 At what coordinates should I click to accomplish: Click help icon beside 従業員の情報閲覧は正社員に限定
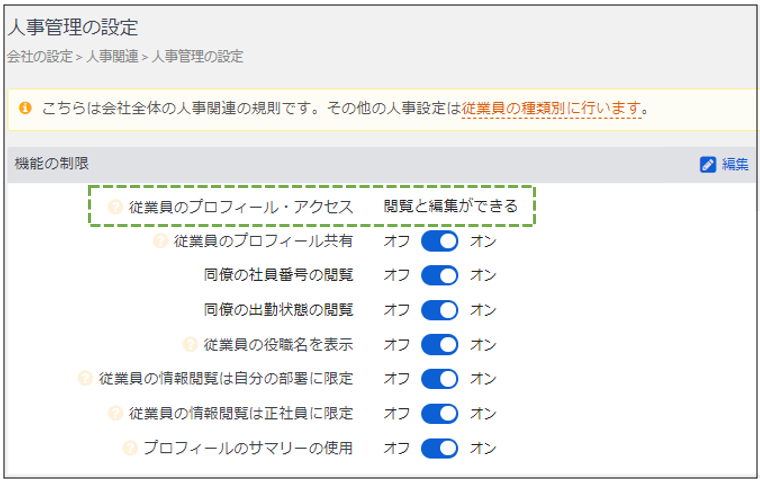point(115,413)
